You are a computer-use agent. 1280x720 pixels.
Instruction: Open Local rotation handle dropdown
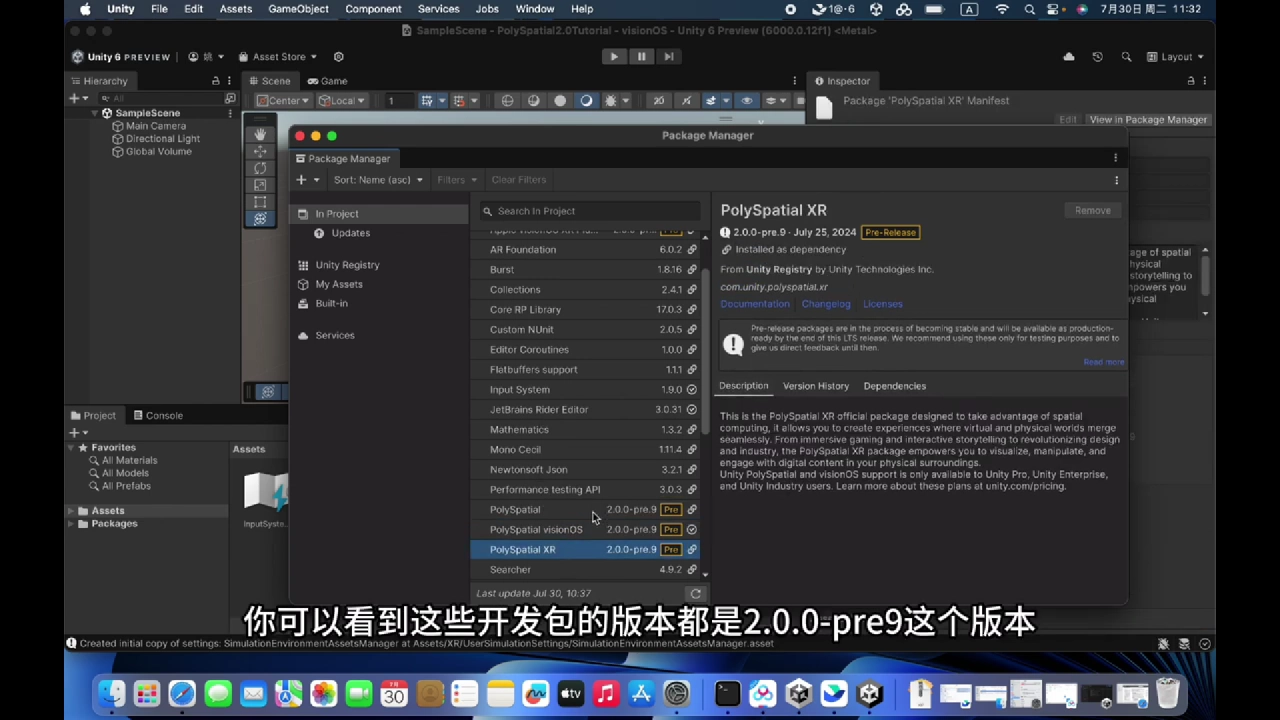[x=342, y=100]
